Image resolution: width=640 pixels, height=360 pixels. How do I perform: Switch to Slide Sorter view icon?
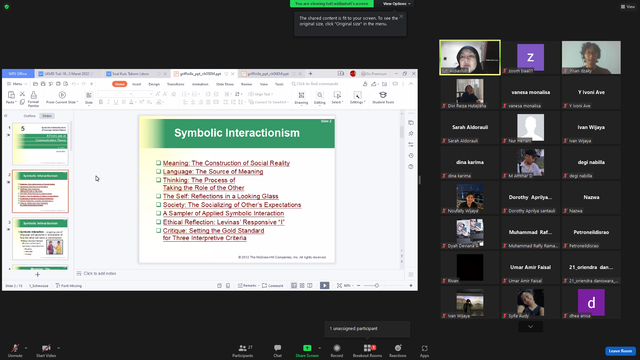tap(302, 286)
